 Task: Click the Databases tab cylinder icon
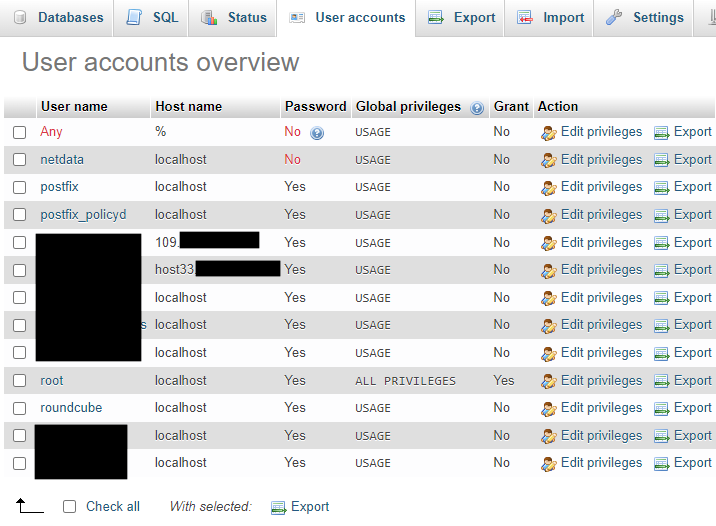20,18
